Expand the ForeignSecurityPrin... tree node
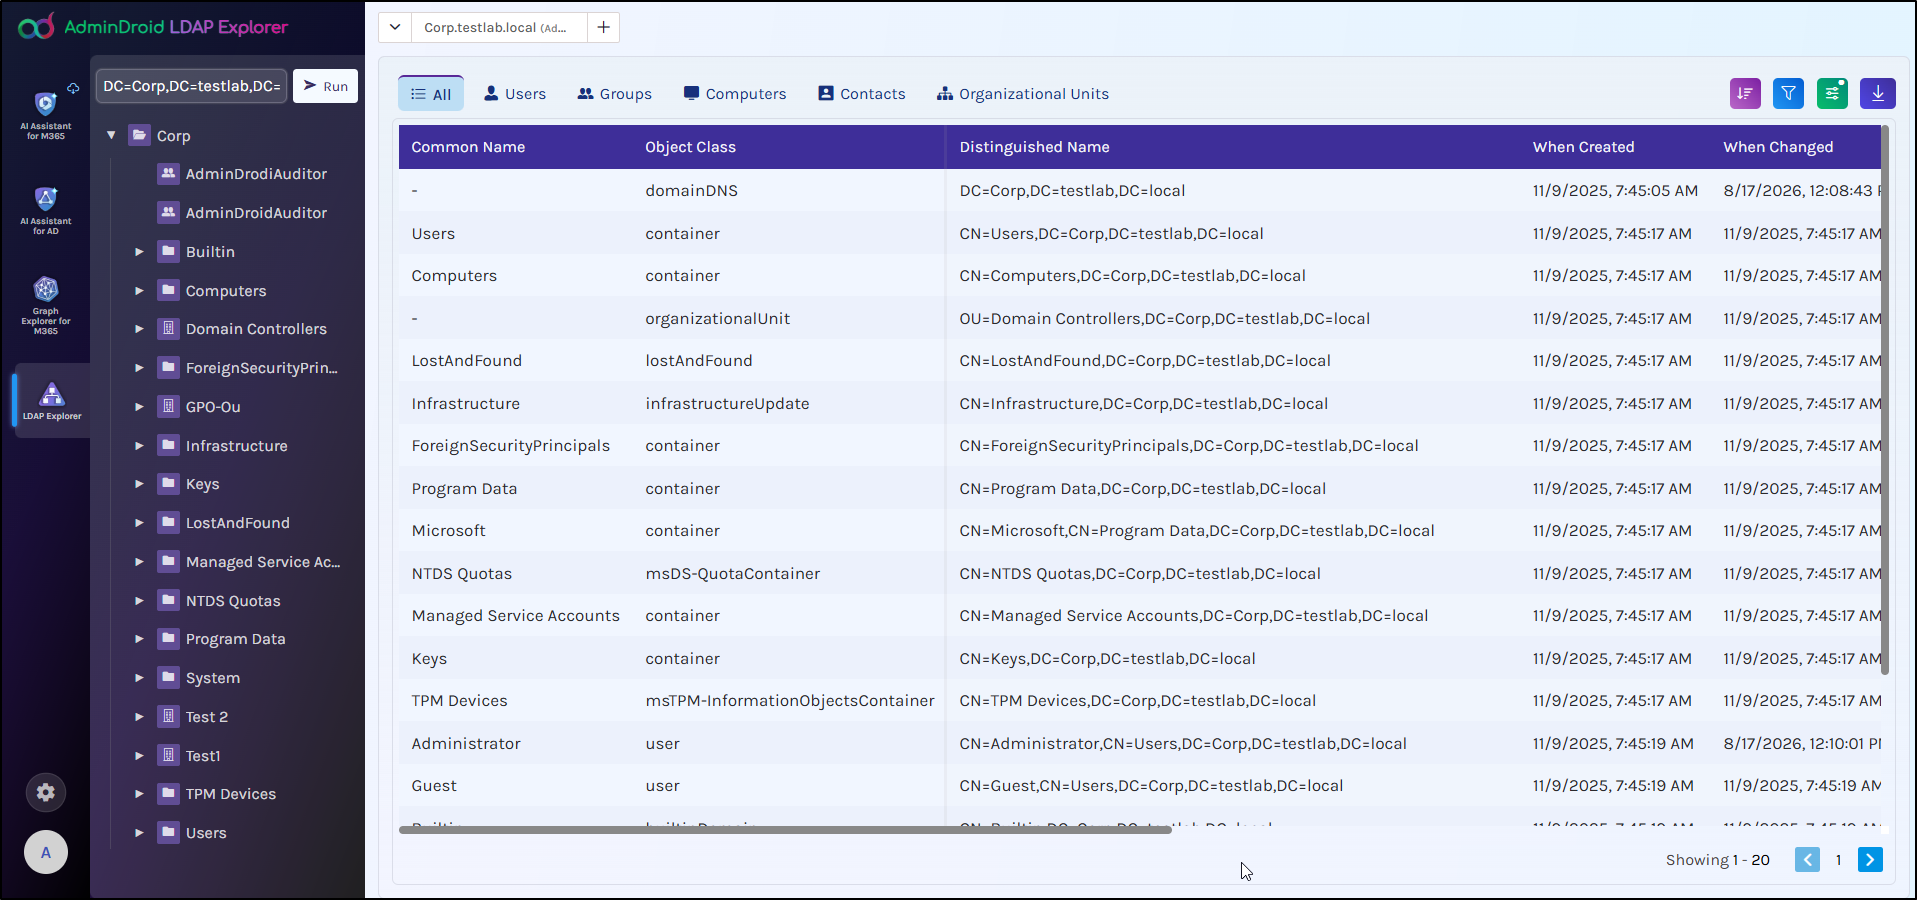1917x900 pixels. [139, 368]
